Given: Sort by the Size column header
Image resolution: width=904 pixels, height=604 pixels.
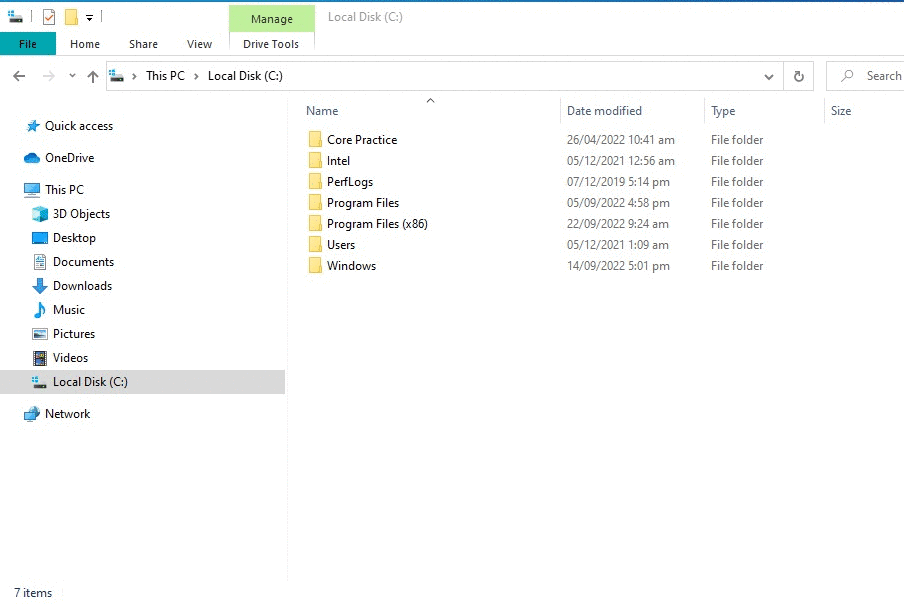Looking at the screenshot, I should click(841, 111).
